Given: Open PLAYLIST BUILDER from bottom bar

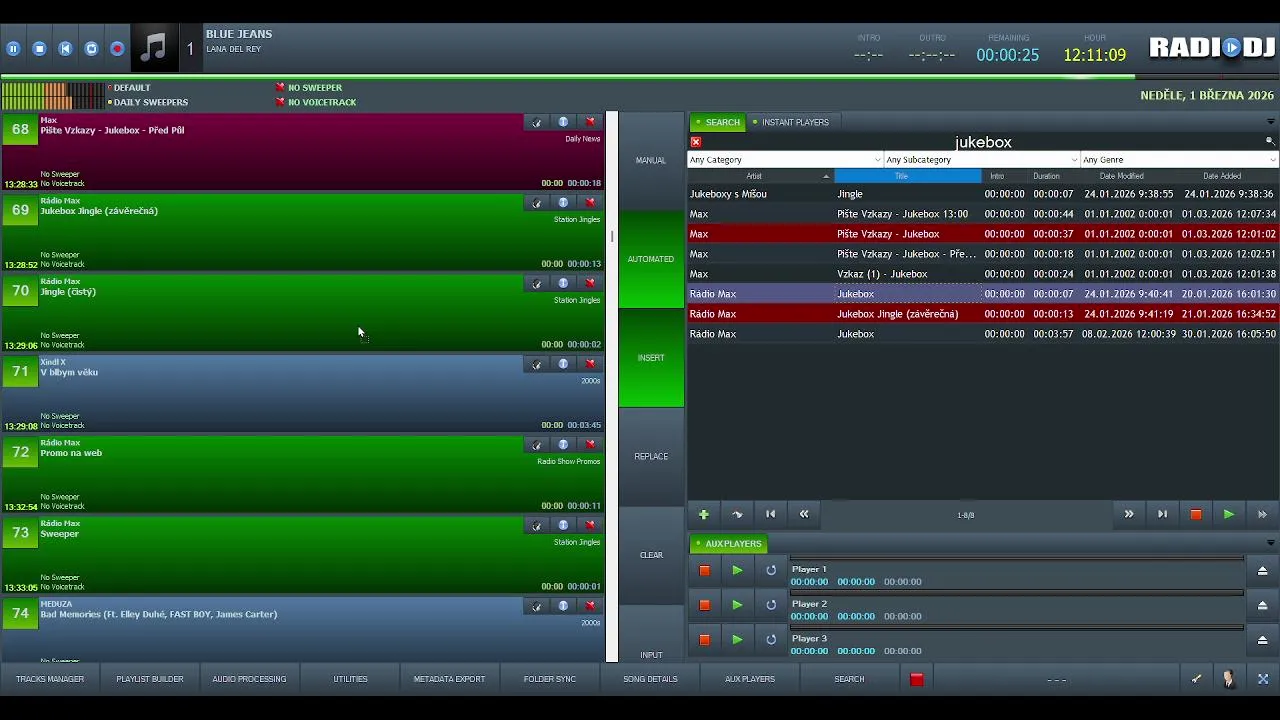Looking at the screenshot, I should tap(150, 679).
